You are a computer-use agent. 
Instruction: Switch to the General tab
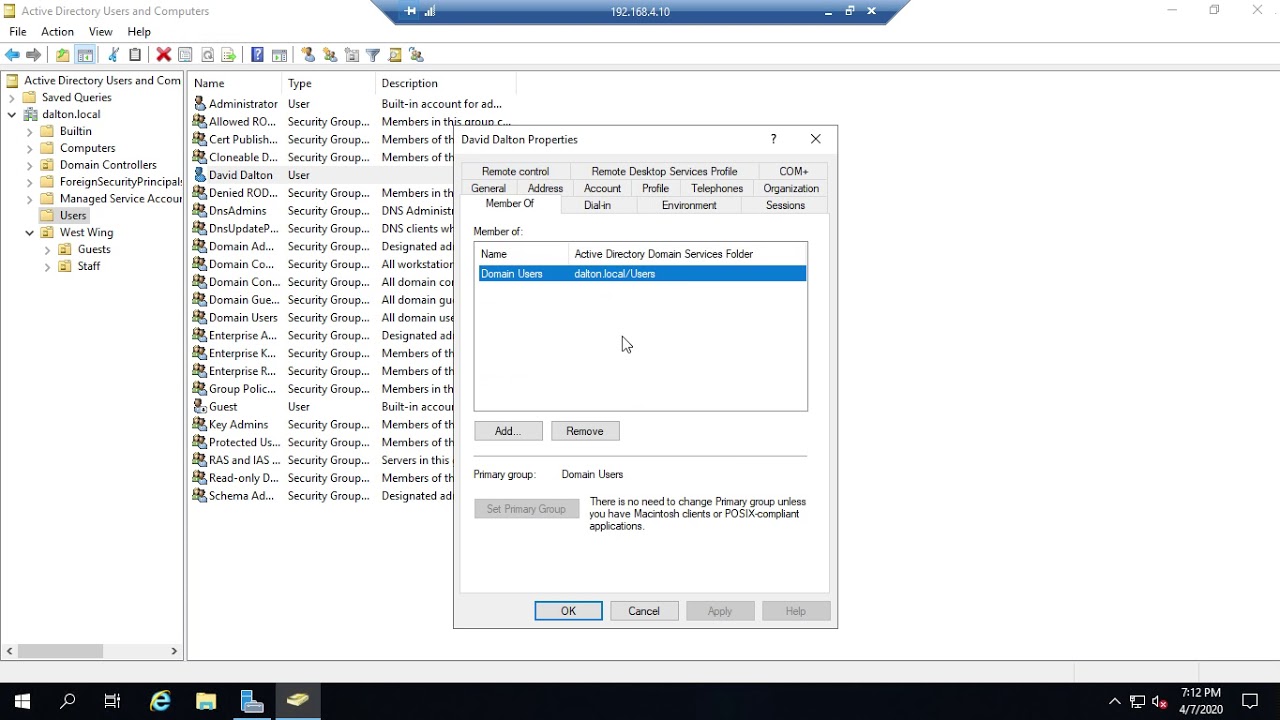click(488, 188)
